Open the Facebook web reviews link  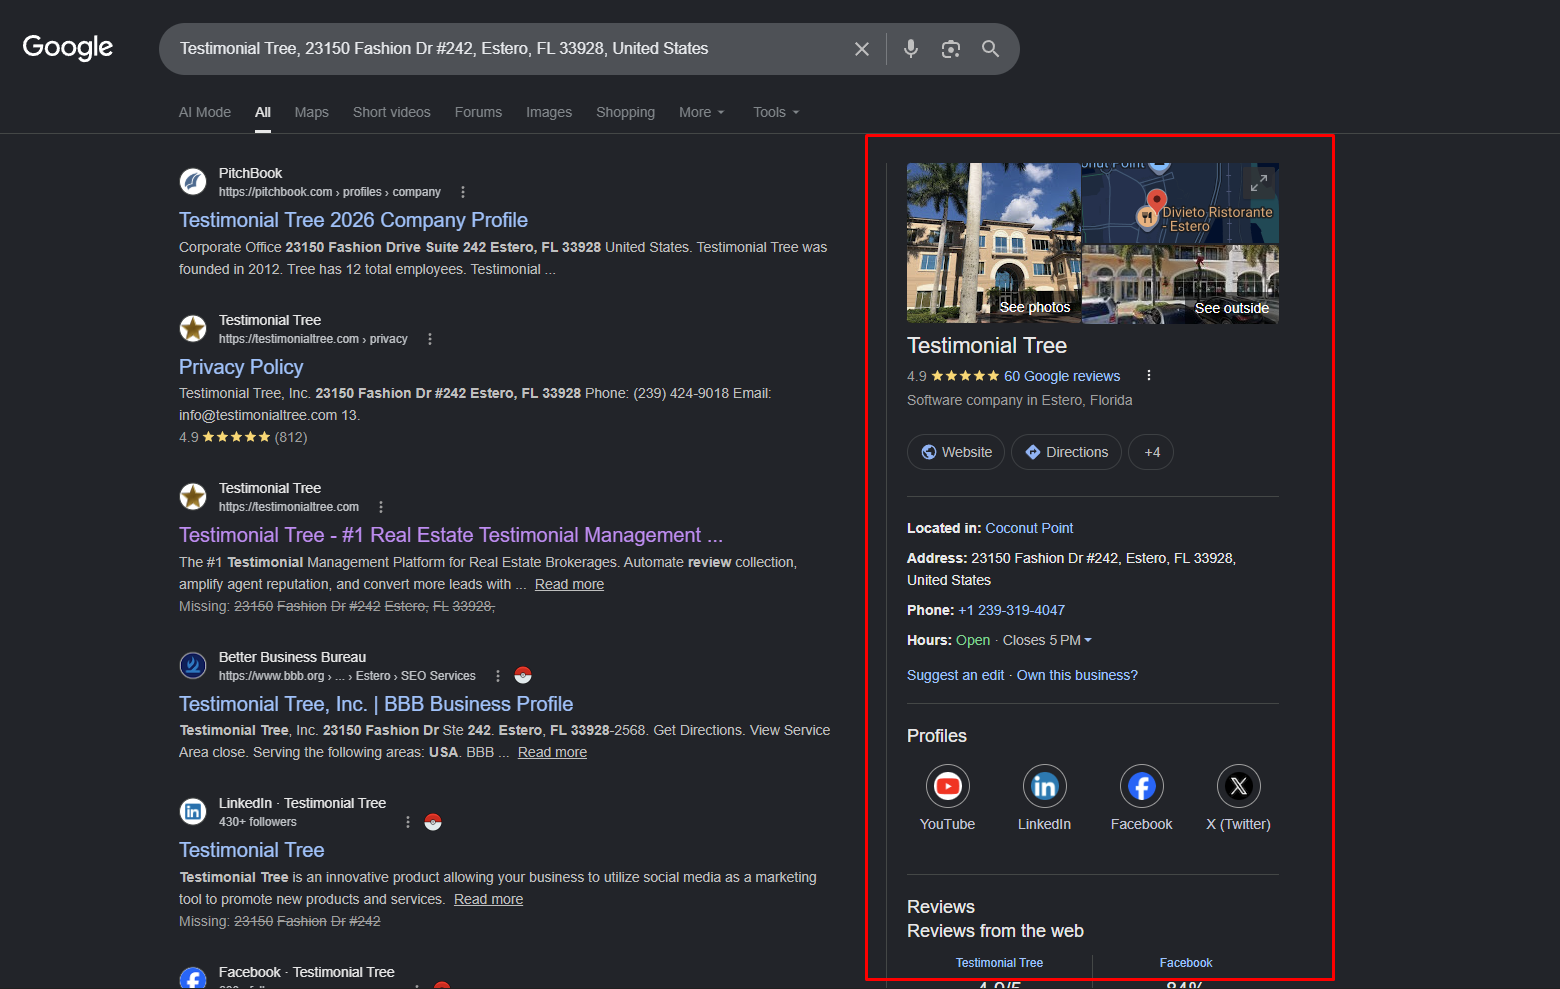[x=1186, y=963]
